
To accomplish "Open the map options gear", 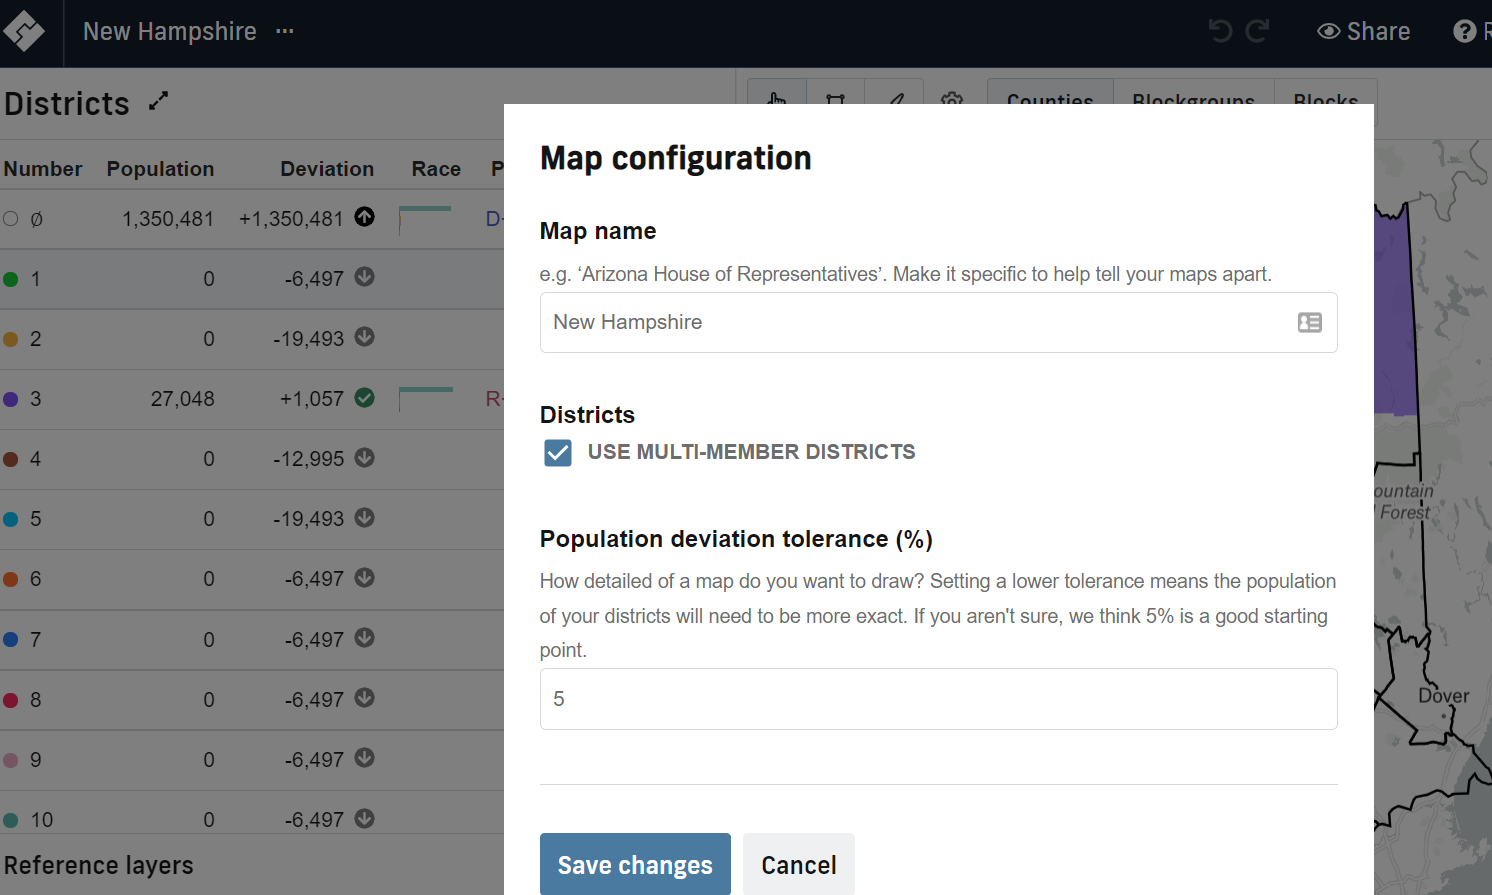I will click(952, 100).
